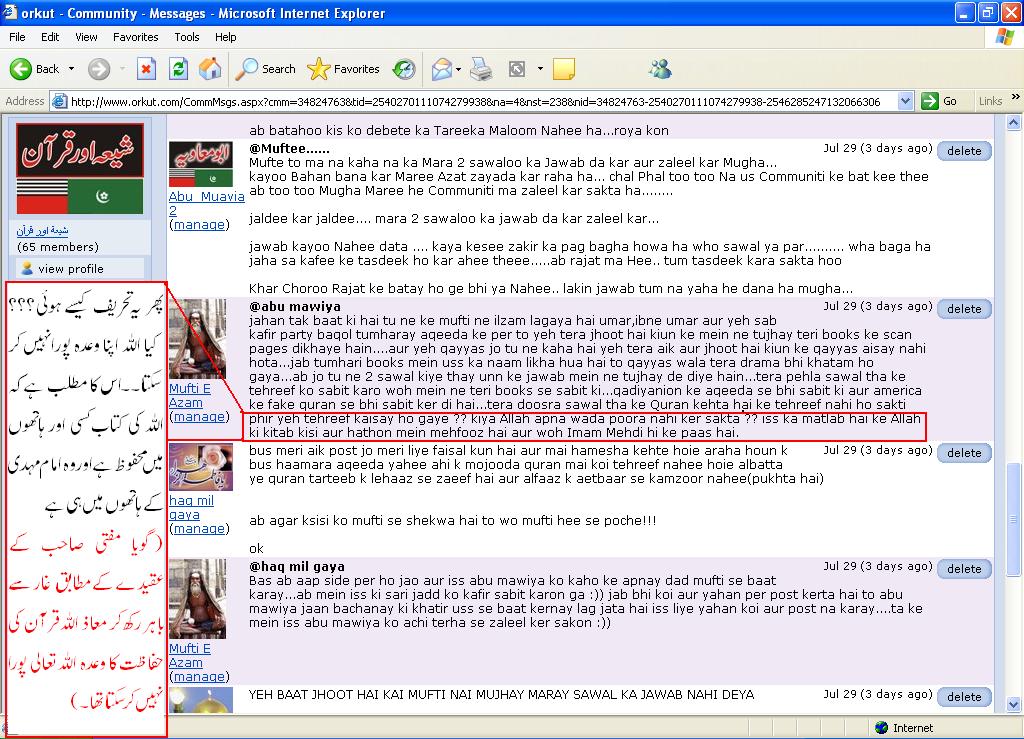Expand the Mail button dropdown arrow
Screen dimensions: 1024x739
(x=458, y=69)
